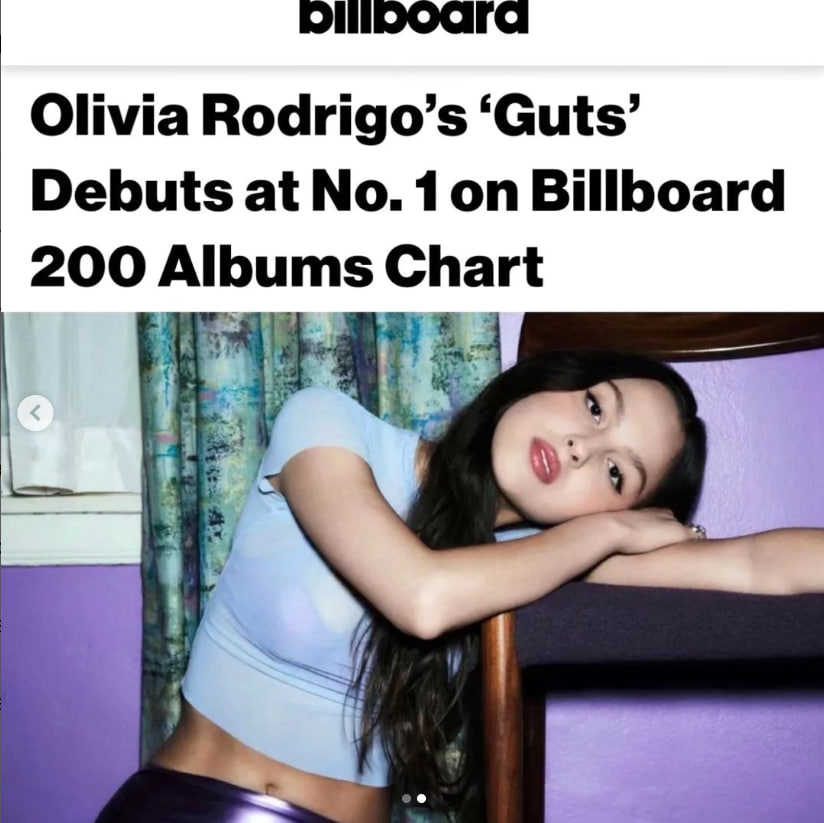The width and height of the screenshot is (824, 823).
Task: Select the active second pagination dot
Action: click(x=421, y=798)
